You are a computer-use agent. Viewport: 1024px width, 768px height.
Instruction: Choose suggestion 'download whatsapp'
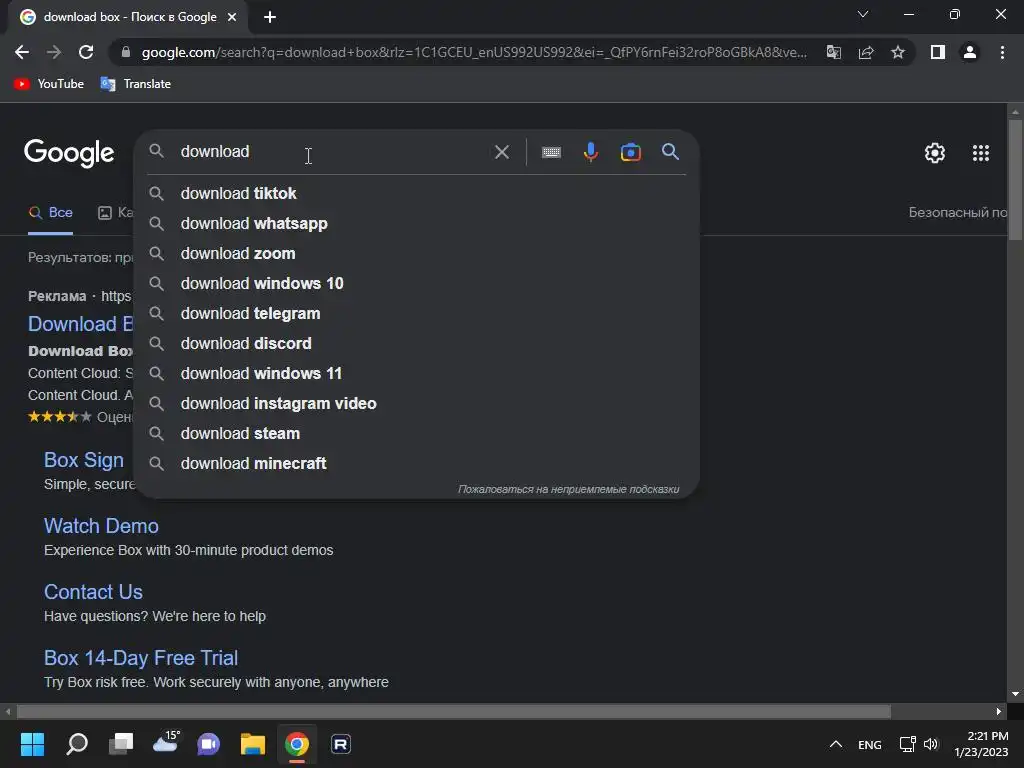(417, 223)
